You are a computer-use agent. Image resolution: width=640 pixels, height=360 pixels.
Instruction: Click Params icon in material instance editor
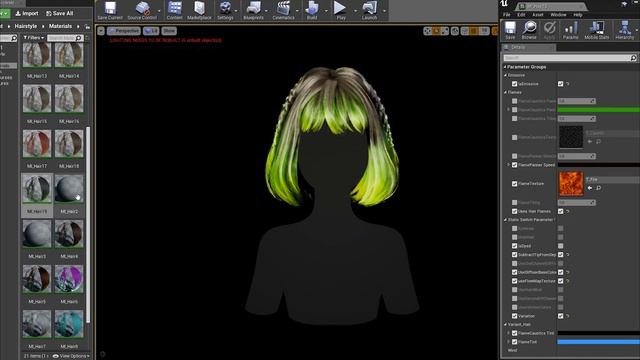571,30
